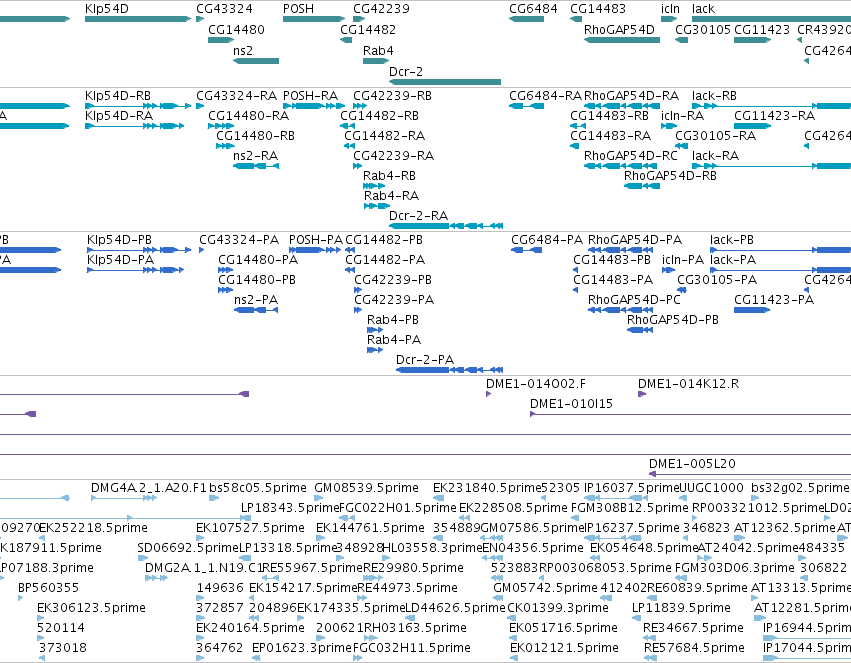Viewport: 851px width, 663px height.
Task: Click transcript lack-RB
Action: coord(714,96)
